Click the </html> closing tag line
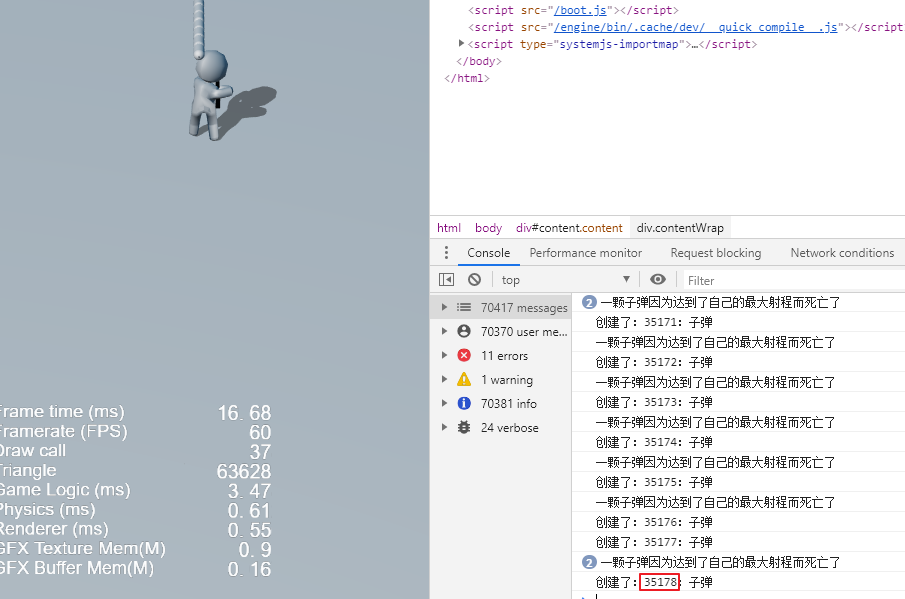Image resolution: width=905 pixels, height=599 pixels. tap(466, 78)
